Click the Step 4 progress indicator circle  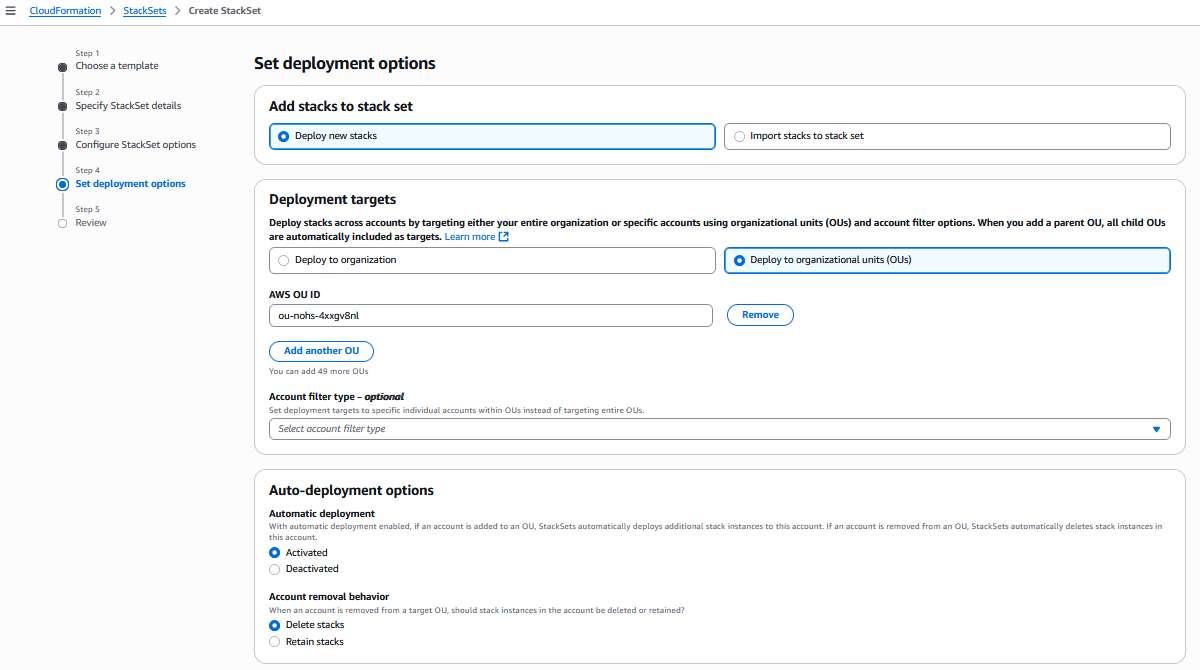tap(62, 183)
